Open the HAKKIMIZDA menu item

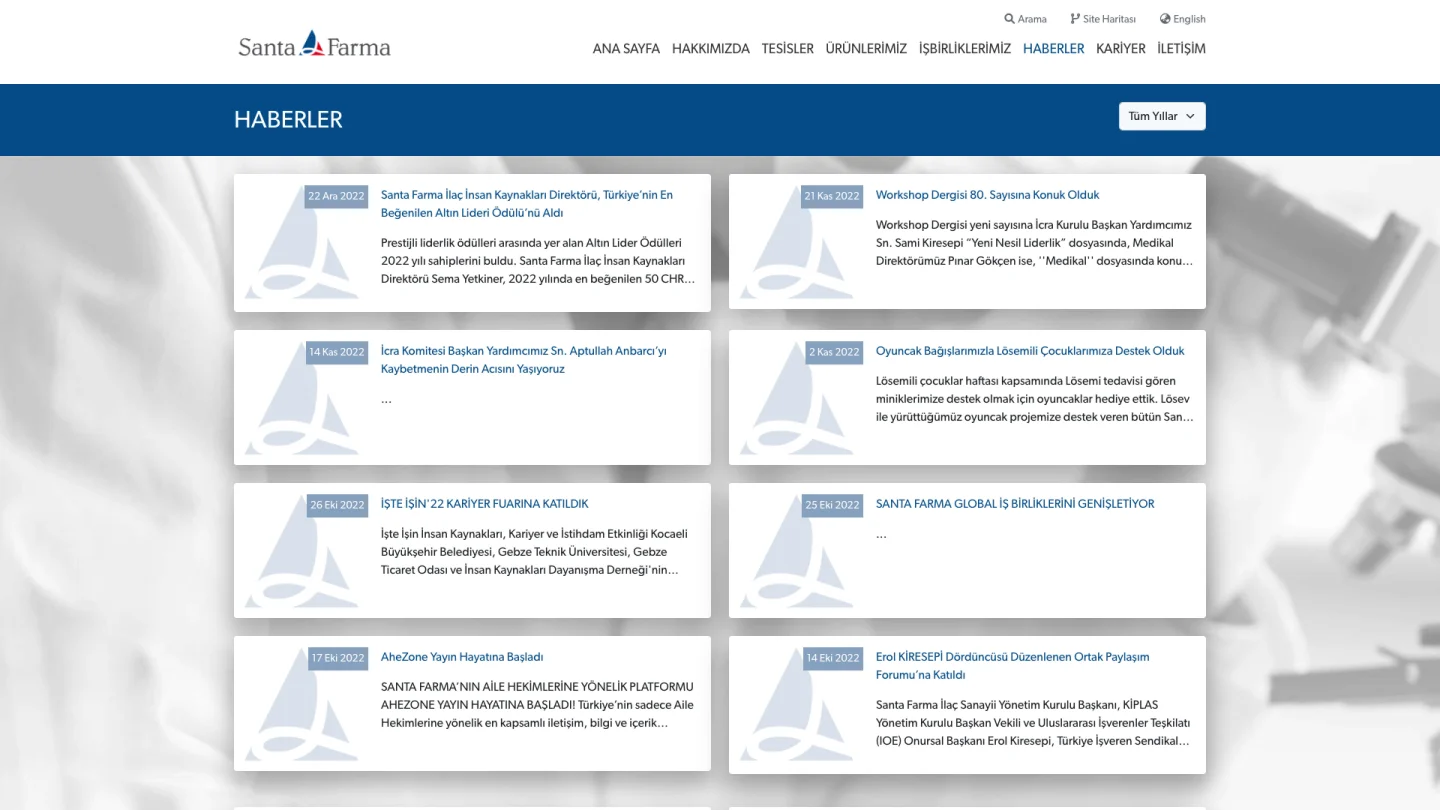711,48
